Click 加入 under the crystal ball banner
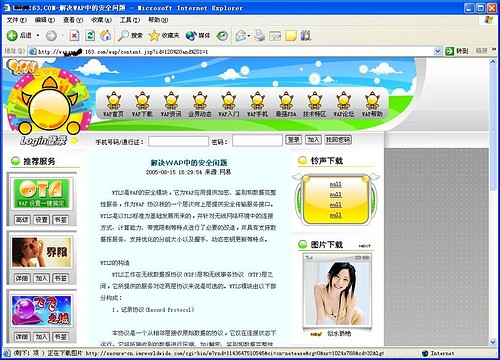Screen dimensions: 500x360 coord(41,337)
